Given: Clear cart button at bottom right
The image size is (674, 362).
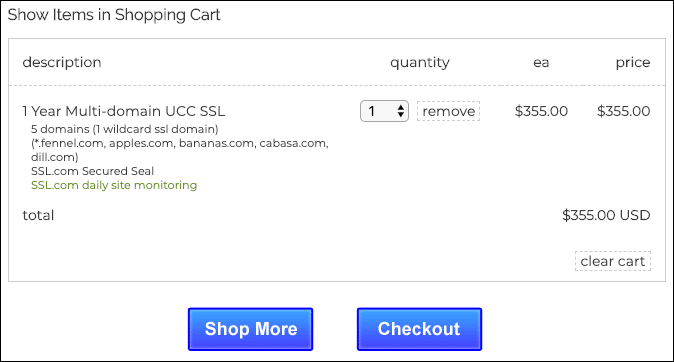Looking at the screenshot, I should [x=613, y=261].
